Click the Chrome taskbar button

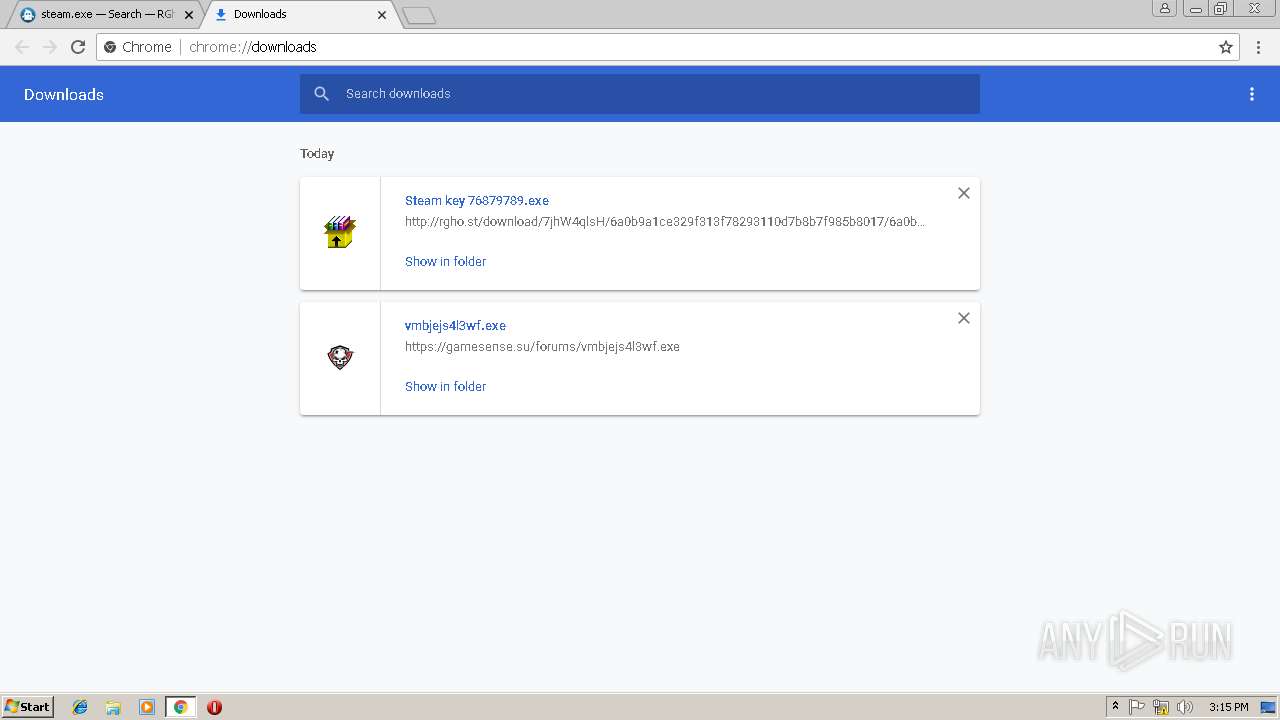pos(180,707)
